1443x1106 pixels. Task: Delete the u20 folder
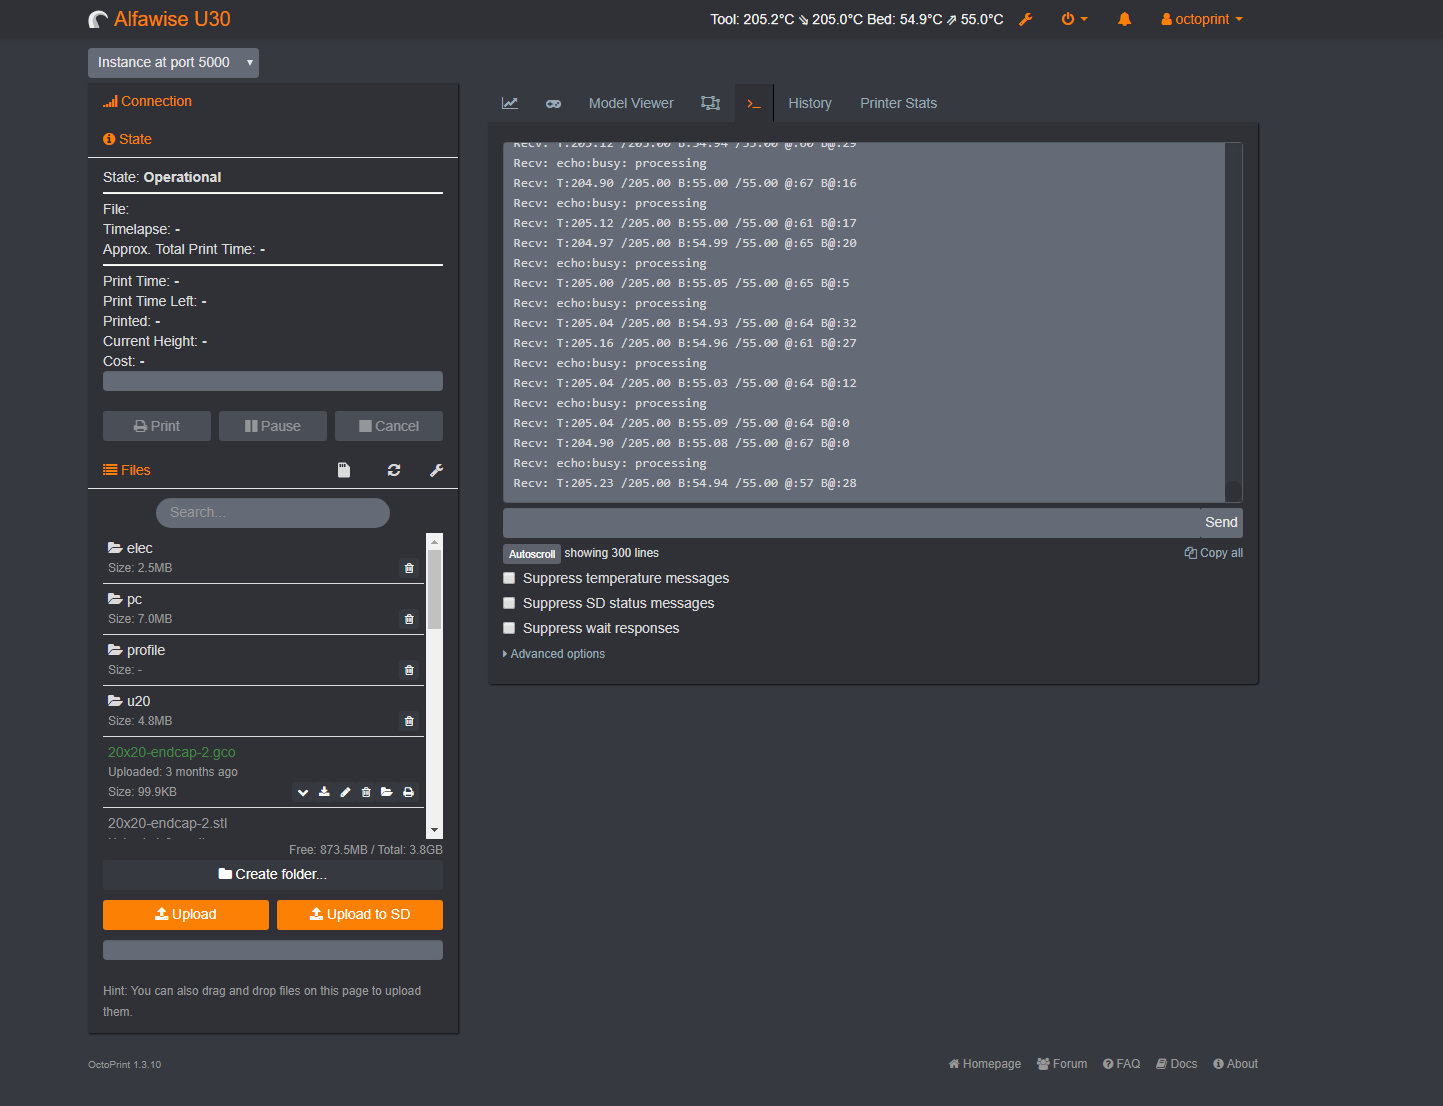[409, 721]
